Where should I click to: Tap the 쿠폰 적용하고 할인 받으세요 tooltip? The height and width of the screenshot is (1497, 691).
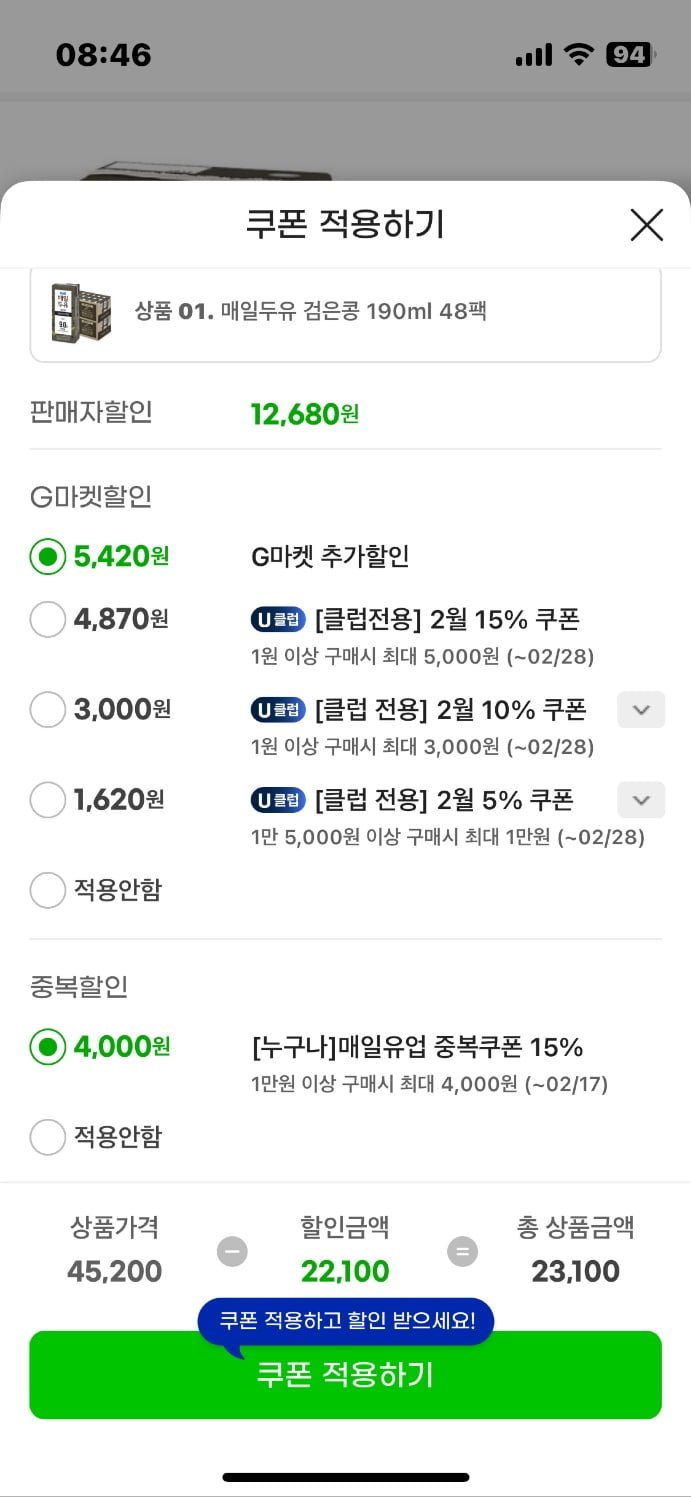point(346,1321)
